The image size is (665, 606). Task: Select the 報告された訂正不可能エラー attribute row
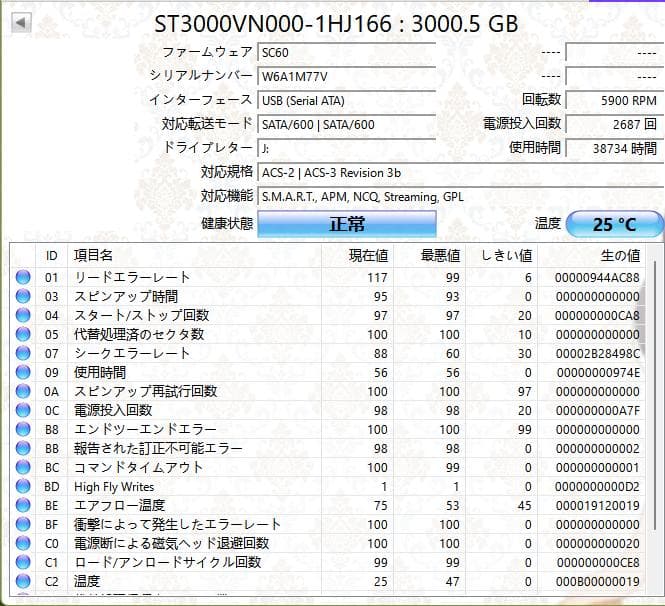pos(327,448)
